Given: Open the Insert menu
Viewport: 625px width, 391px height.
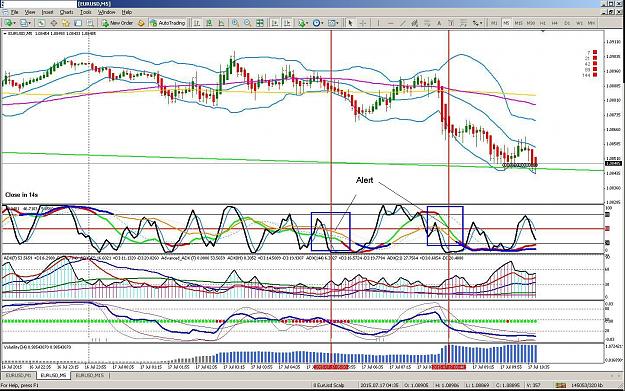Looking at the screenshot, I should point(47,12).
